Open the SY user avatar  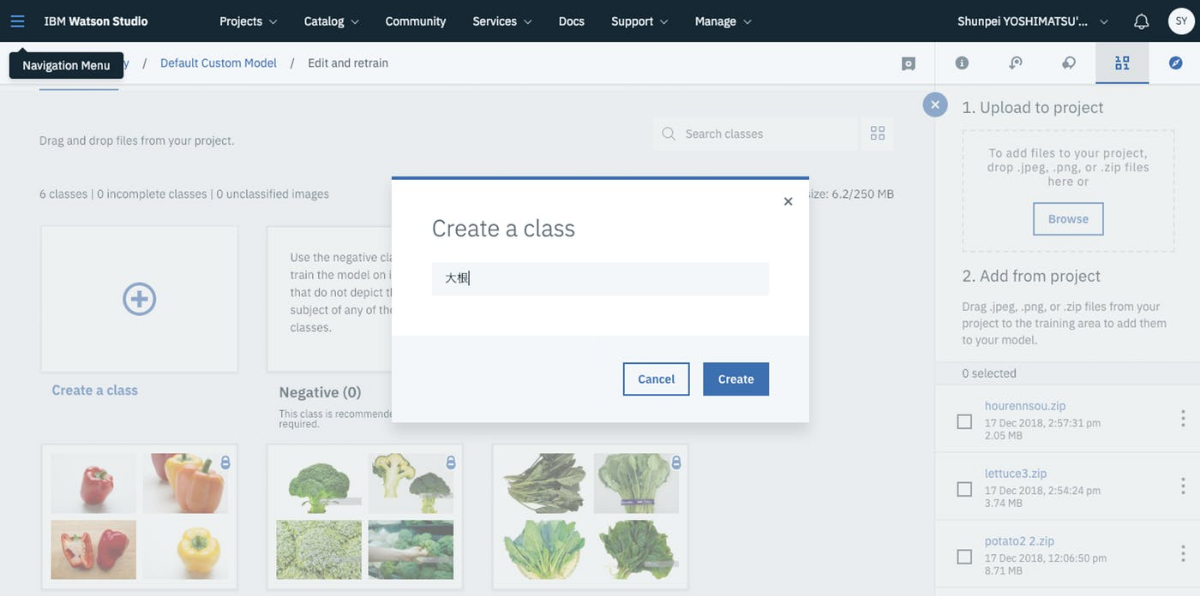click(1180, 21)
